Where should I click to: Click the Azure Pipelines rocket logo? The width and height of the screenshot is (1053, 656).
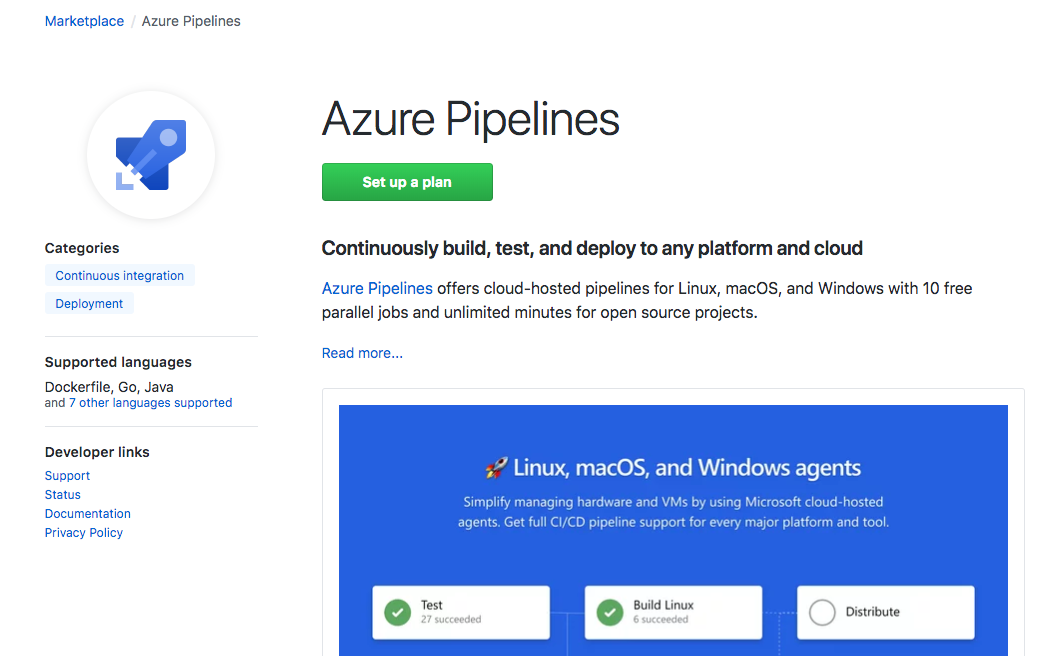click(151, 156)
